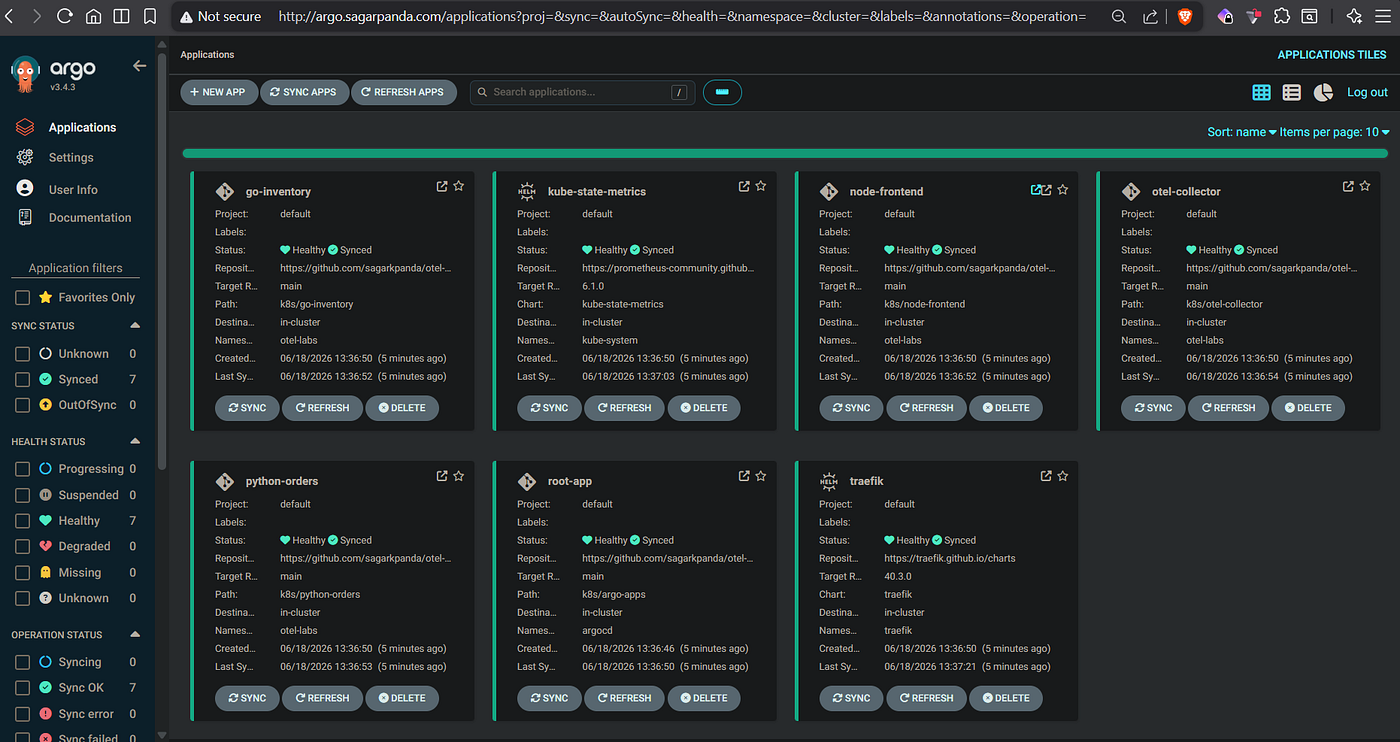This screenshot has height=742, width=1400.
Task: Check the Sync OK operation filter
Action: 22,688
